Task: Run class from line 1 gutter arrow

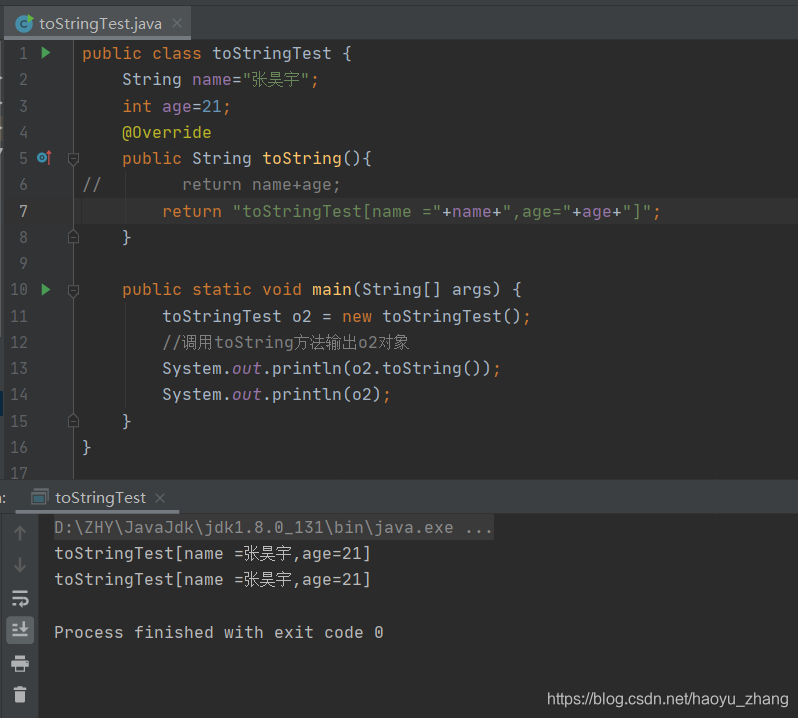Action: (x=46, y=52)
